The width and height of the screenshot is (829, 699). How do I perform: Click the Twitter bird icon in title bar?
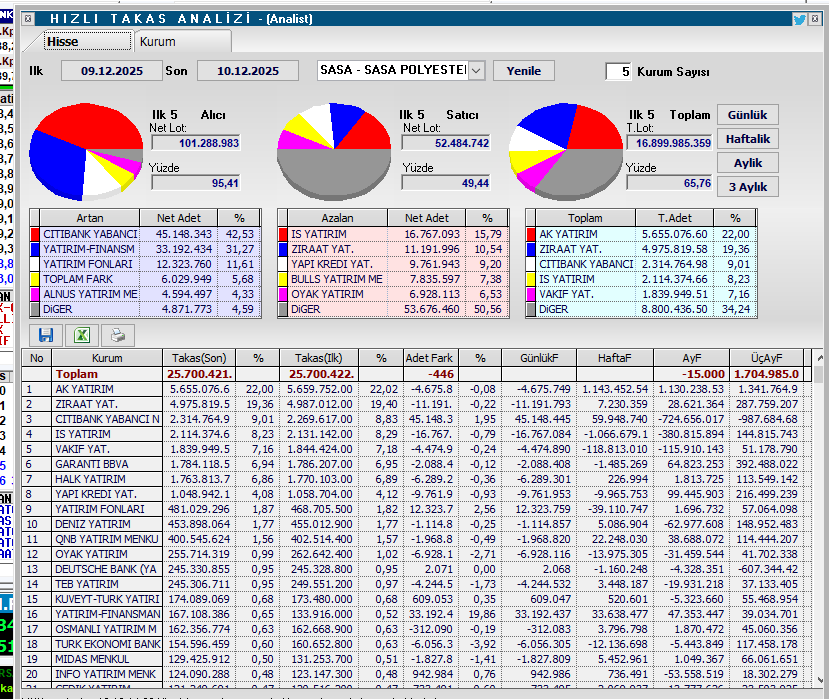pyautogui.click(x=799, y=18)
